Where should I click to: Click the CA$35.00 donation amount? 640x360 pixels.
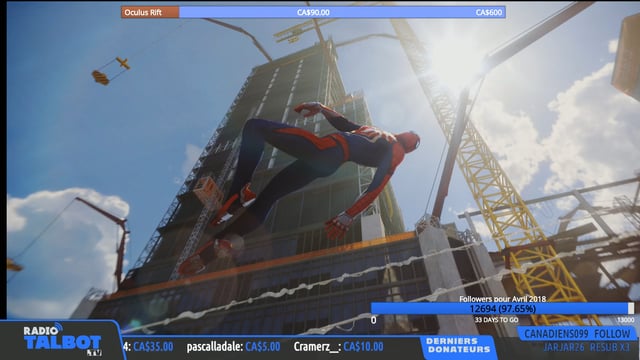(x=153, y=347)
